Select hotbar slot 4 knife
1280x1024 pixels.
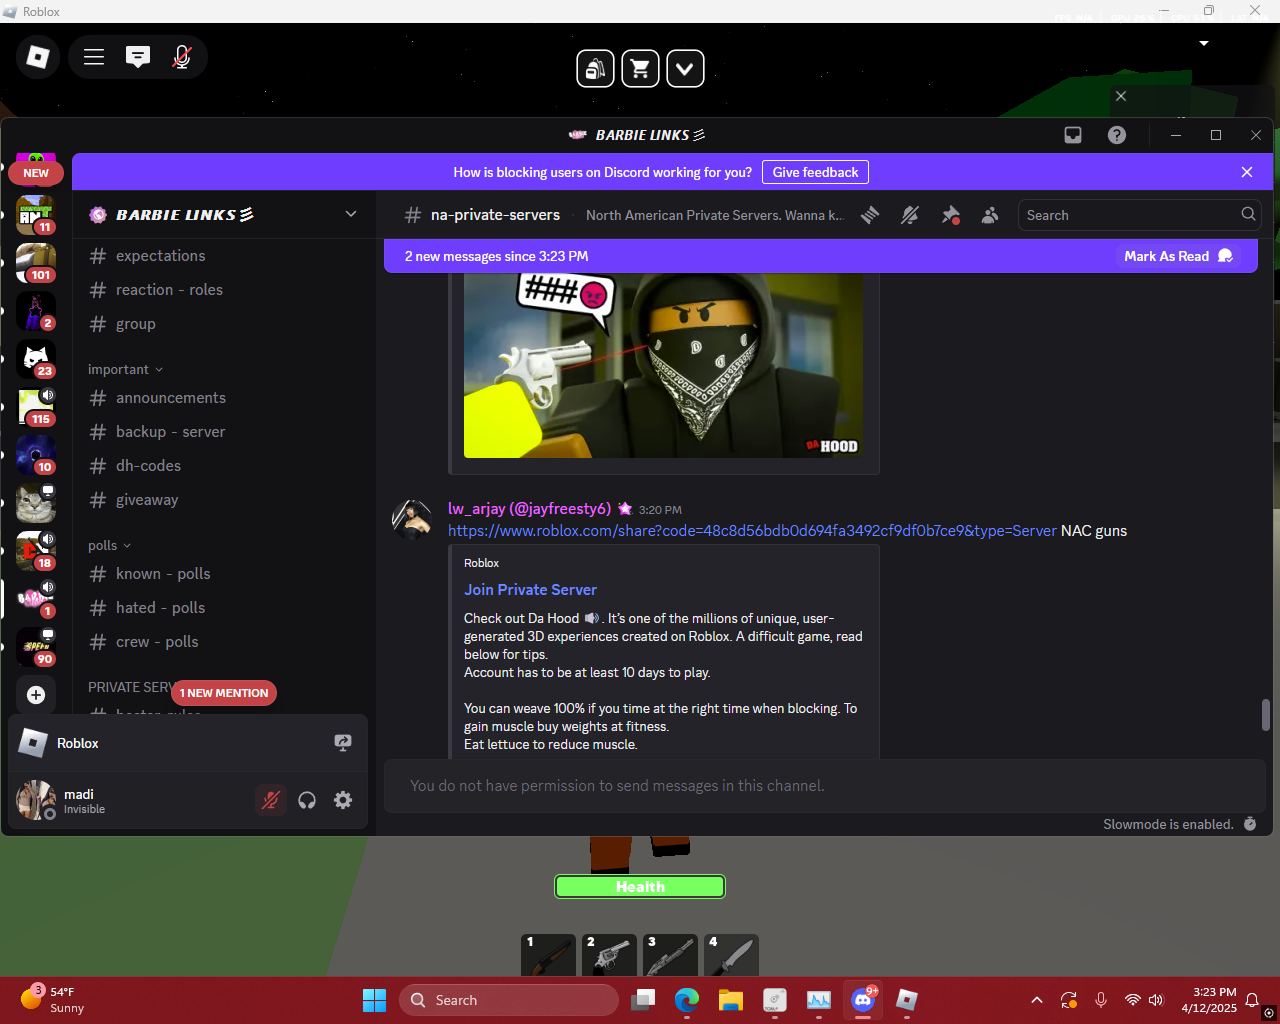click(x=731, y=956)
